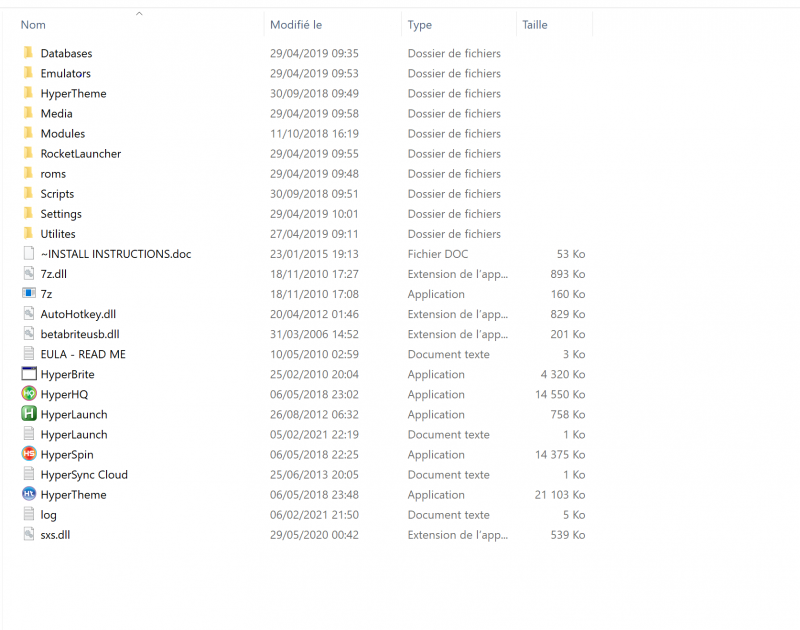This screenshot has height=630, width=800.
Task: Select the Scripts folder name
Action: click(57, 193)
